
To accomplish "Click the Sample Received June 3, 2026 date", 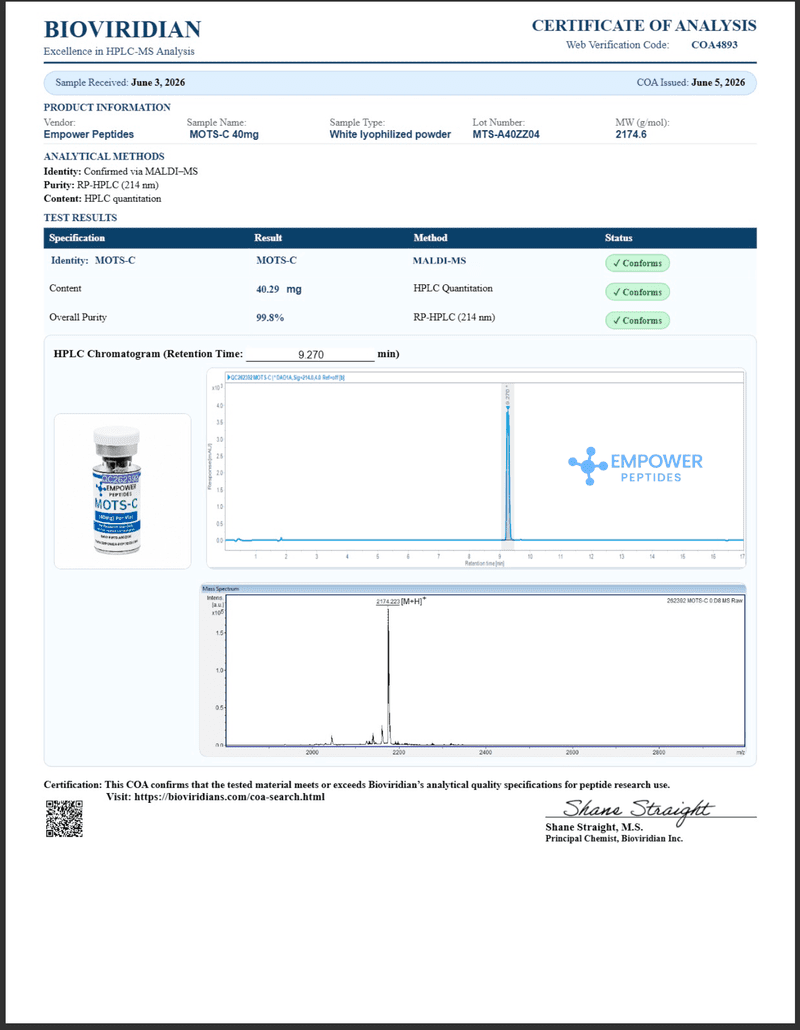I will click(158, 82).
